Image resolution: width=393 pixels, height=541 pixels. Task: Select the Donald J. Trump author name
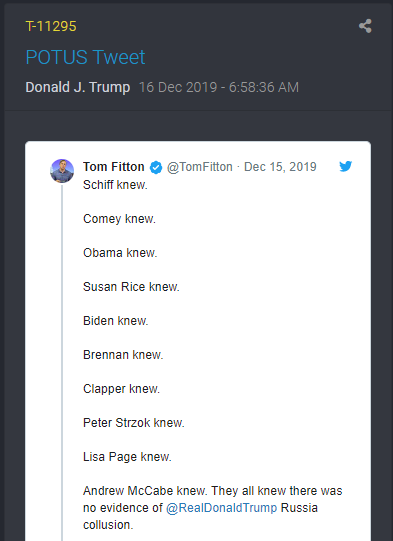pyautogui.click(x=78, y=87)
